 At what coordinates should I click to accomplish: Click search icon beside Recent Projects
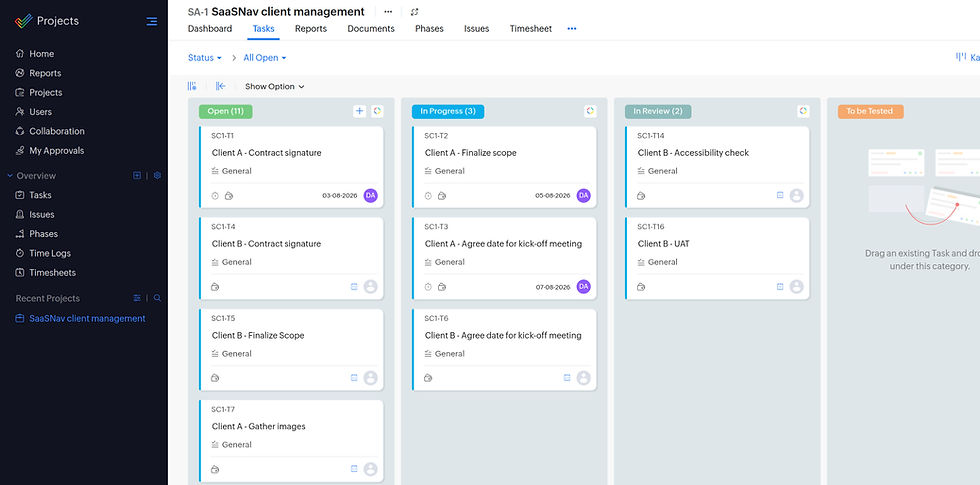tap(158, 298)
